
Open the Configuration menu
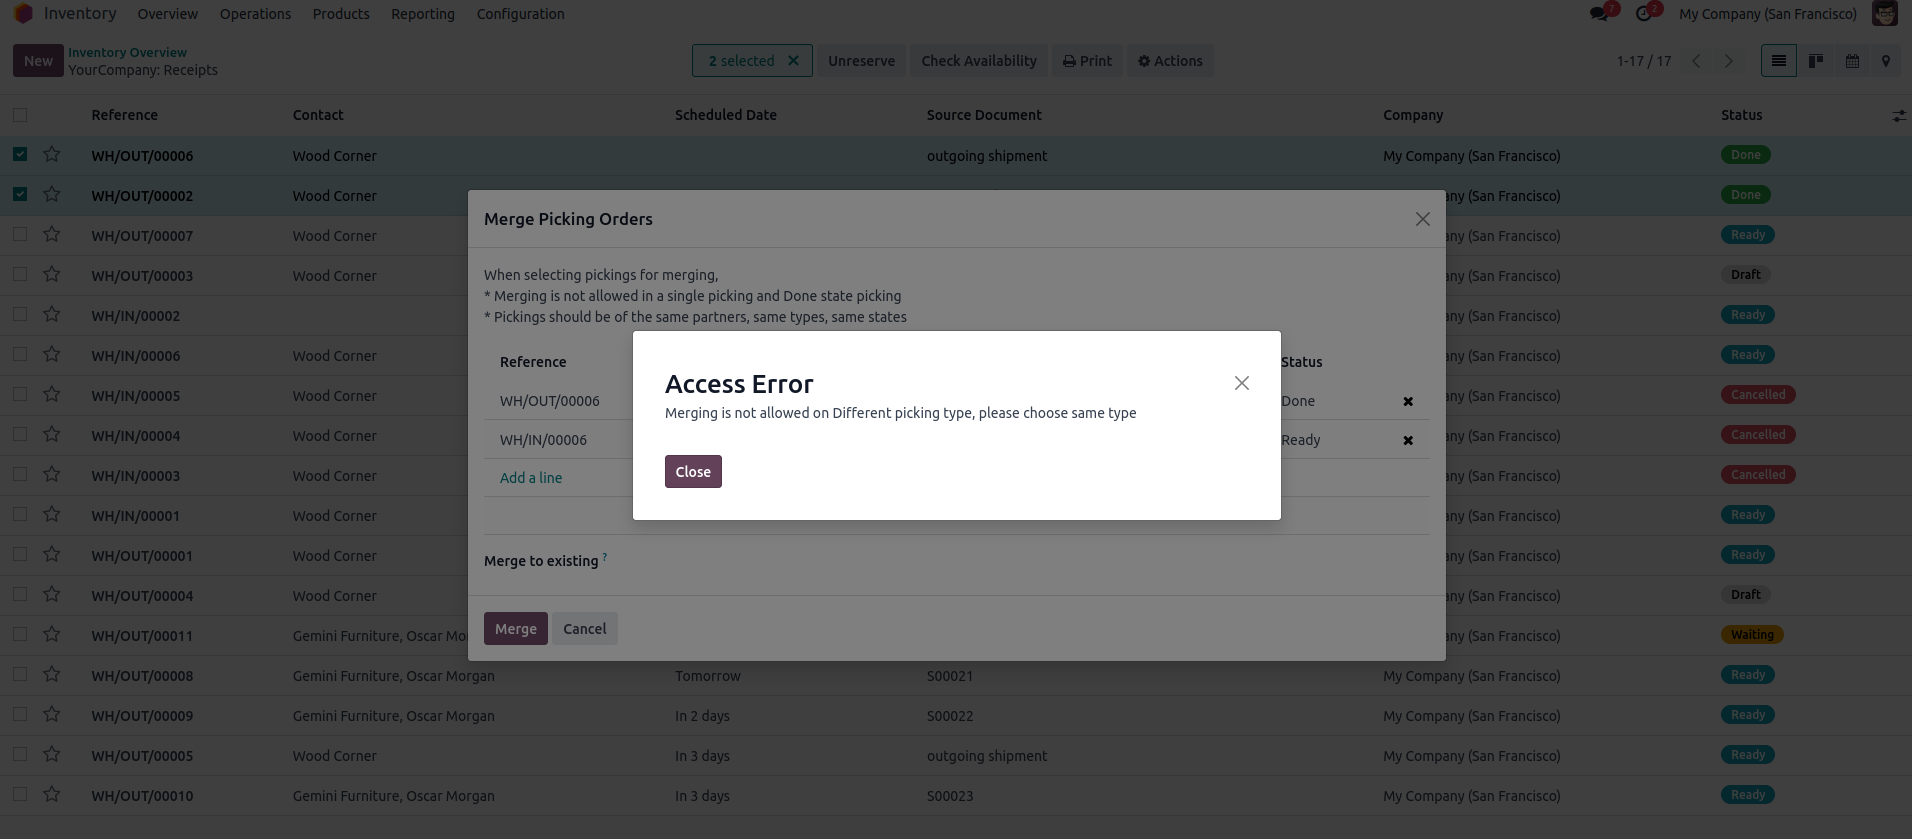[520, 14]
